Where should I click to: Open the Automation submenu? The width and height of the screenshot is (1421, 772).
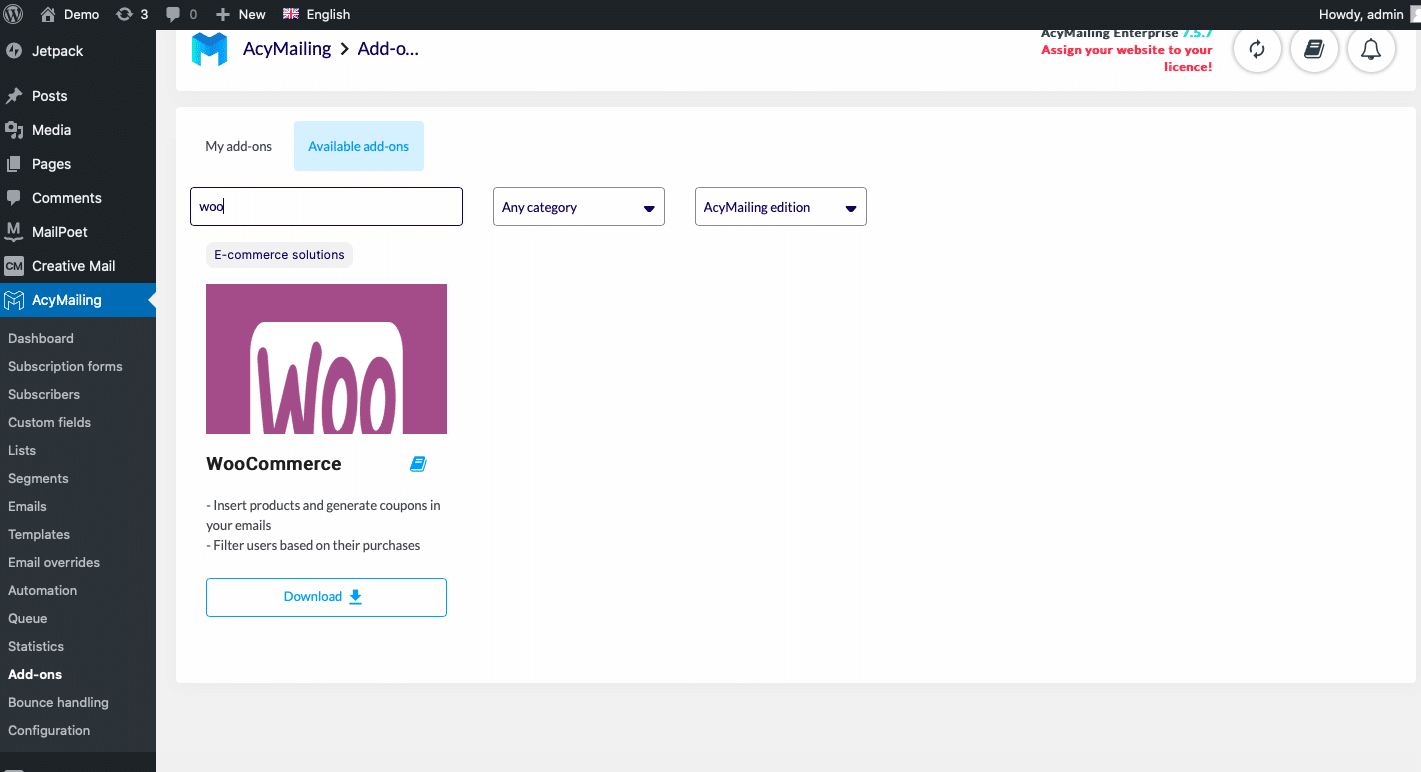[42, 590]
